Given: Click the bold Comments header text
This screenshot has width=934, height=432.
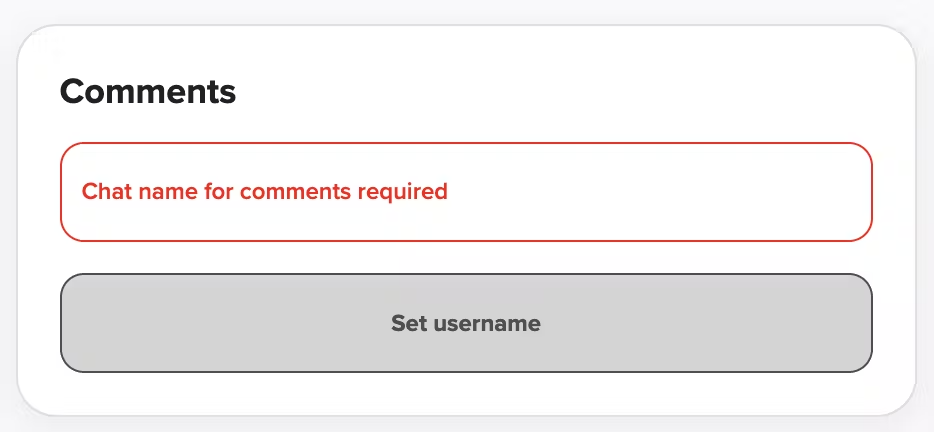Looking at the screenshot, I should tap(148, 91).
